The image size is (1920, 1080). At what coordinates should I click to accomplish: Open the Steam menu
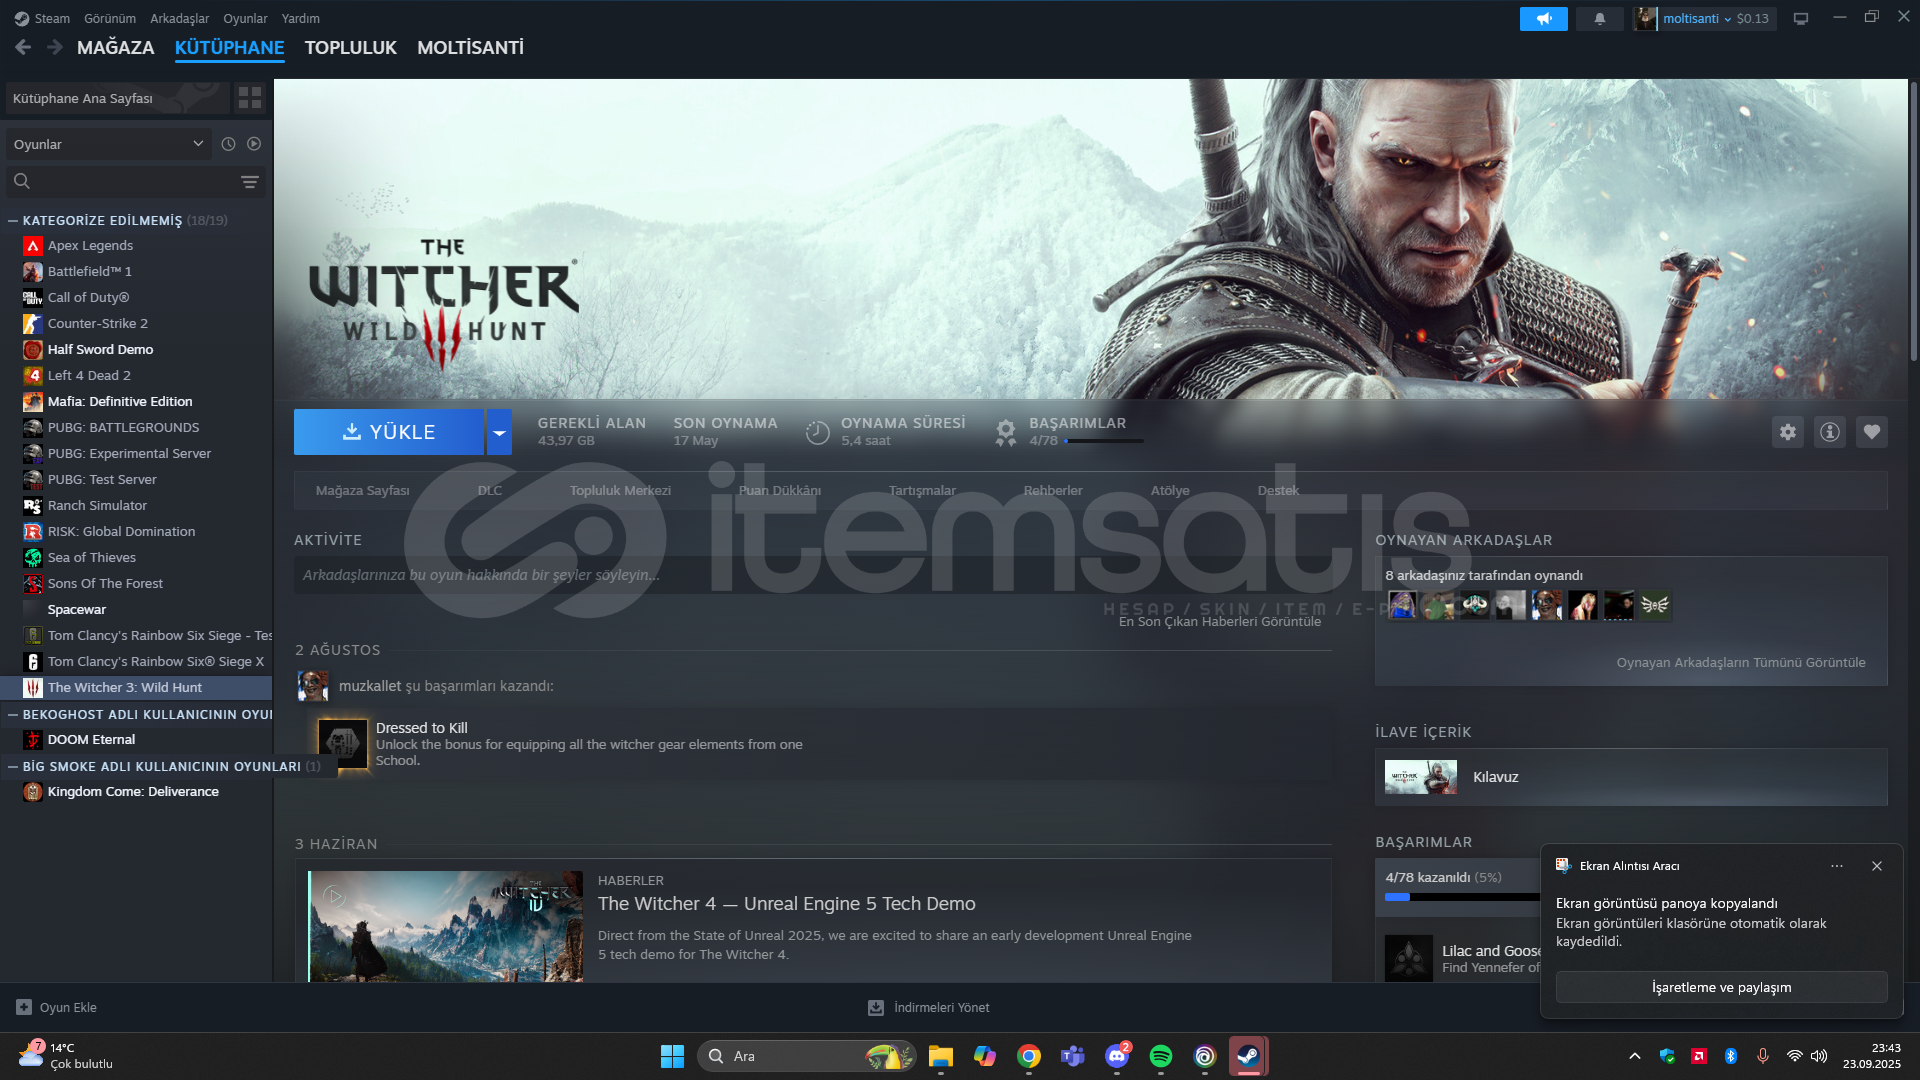(x=43, y=18)
